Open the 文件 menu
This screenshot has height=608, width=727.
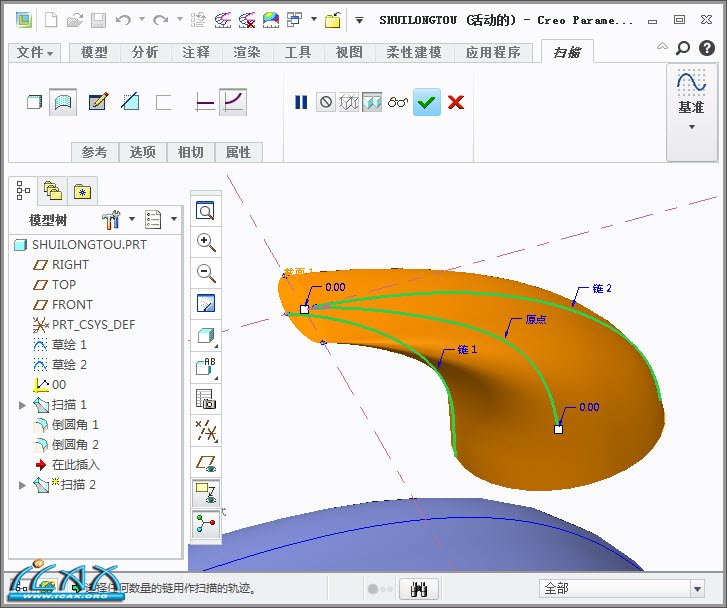pyautogui.click(x=36, y=52)
